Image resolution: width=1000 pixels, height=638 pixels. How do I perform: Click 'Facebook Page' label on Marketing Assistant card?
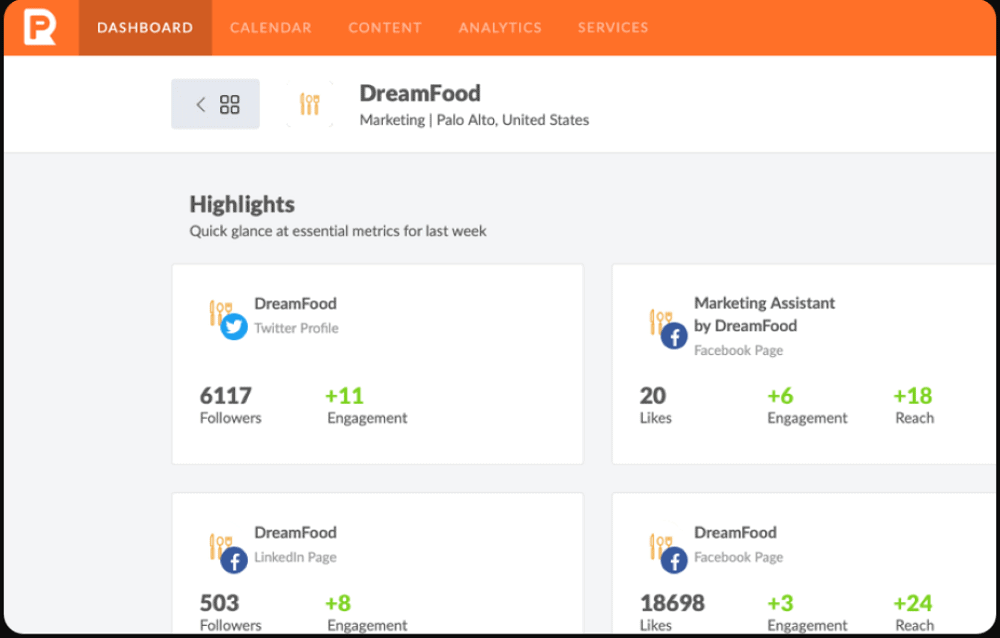[x=739, y=350]
